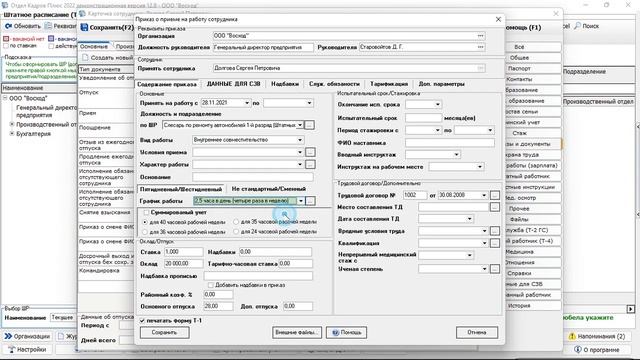This screenshot has width=640, height=360.
Task: Select для 36 часовой рабочей недели
Action: [145, 232]
